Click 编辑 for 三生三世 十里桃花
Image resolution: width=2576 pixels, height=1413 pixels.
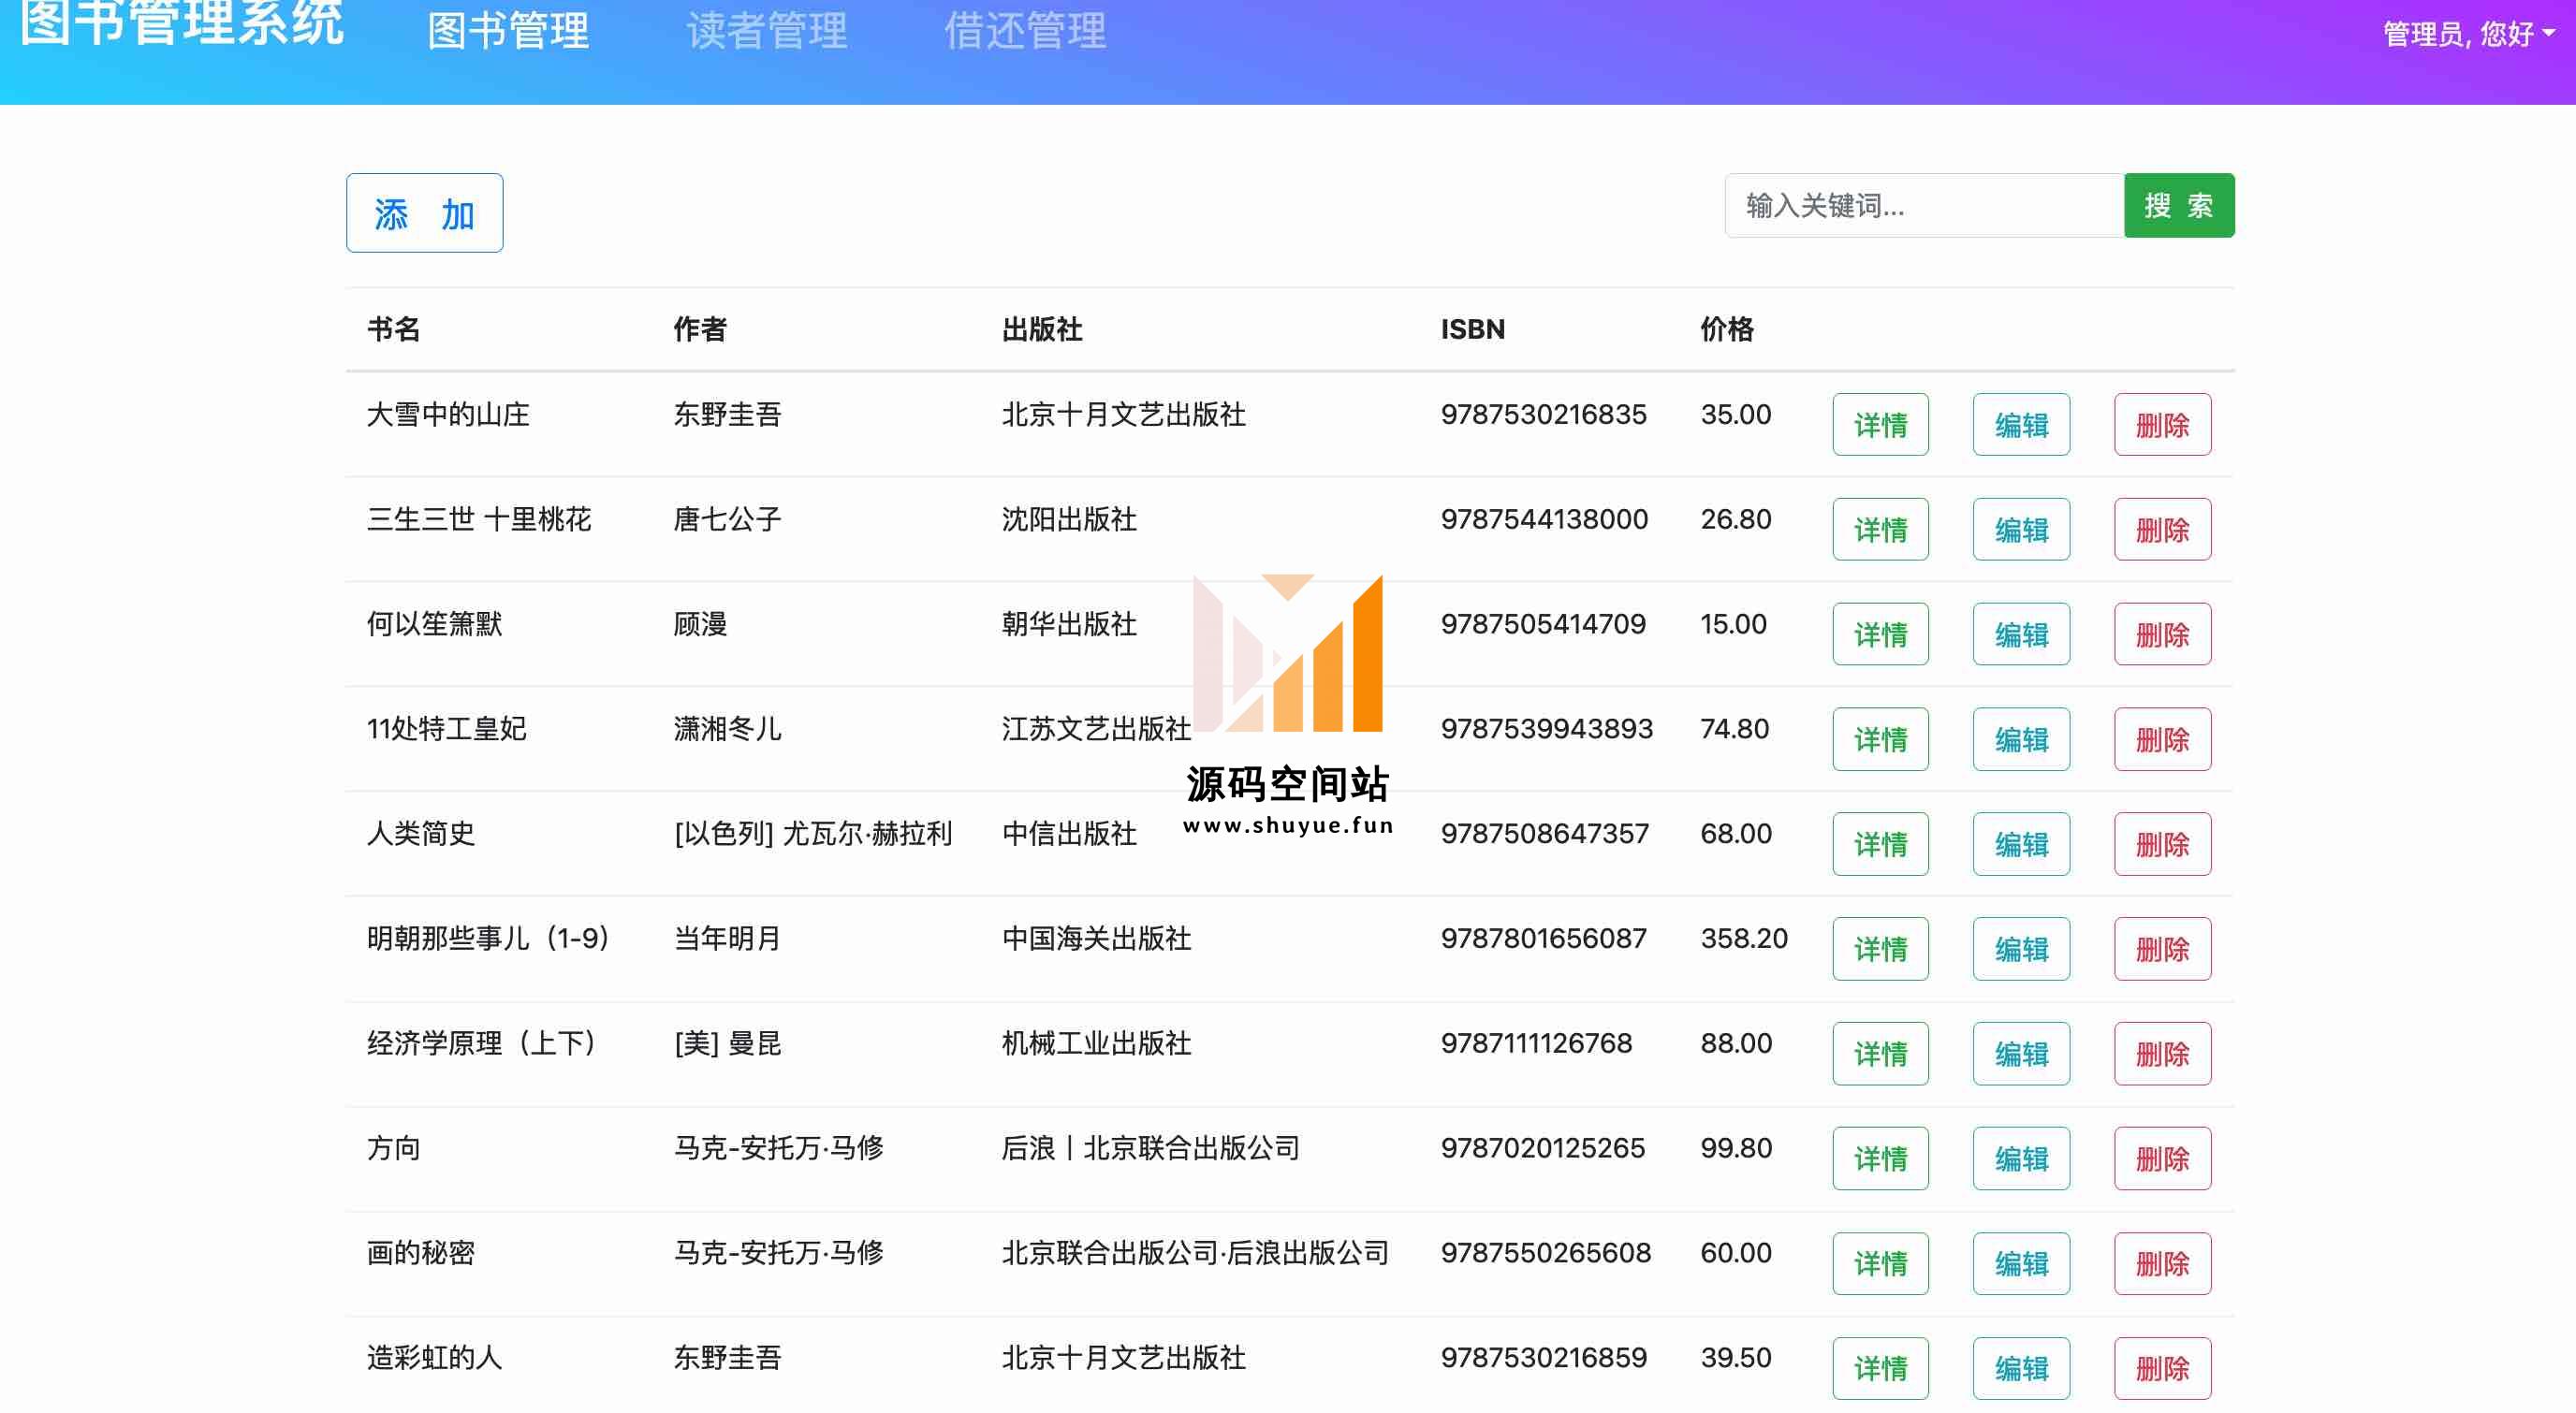click(x=2021, y=529)
